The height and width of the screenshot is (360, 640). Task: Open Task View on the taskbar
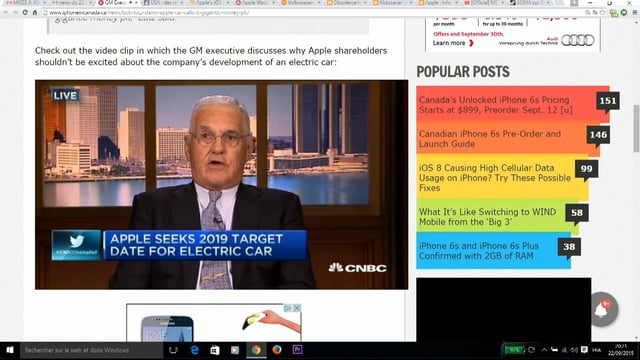click(173, 350)
